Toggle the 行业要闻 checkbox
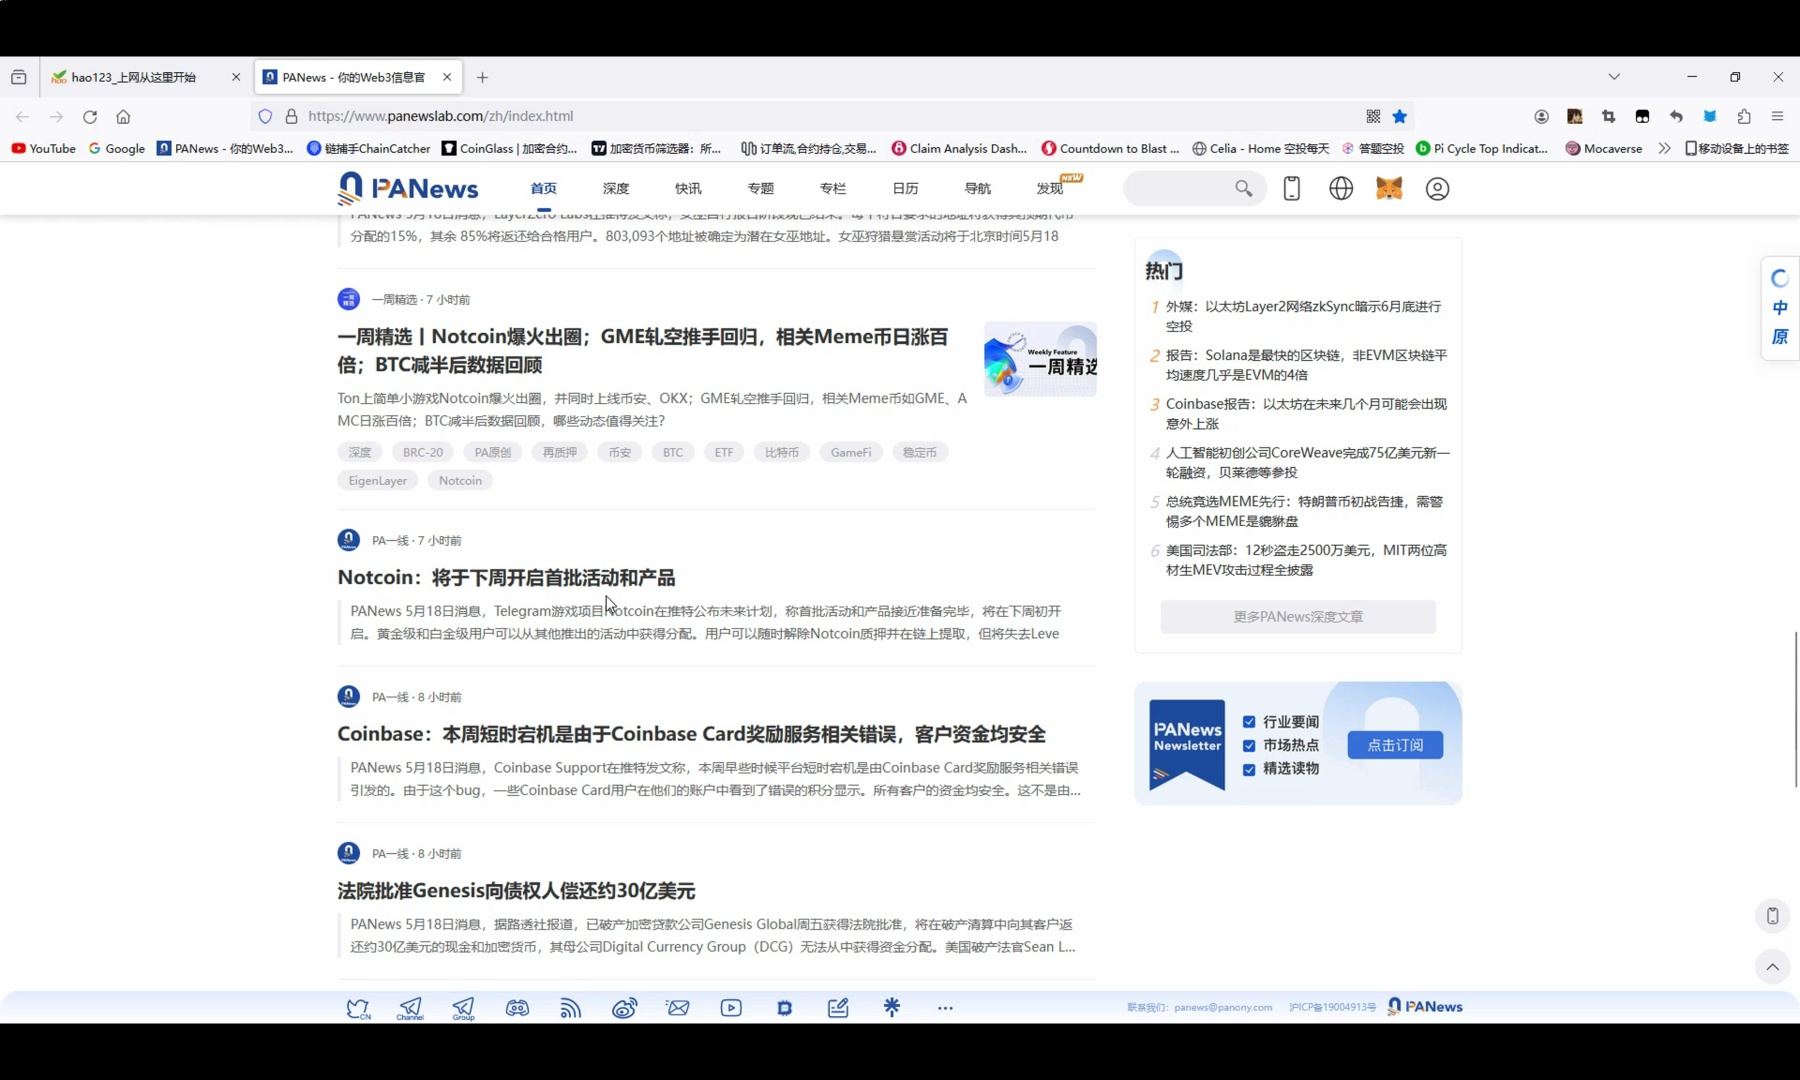The height and width of the screenshot is (1080, 1800). [x=1249, y=722]
